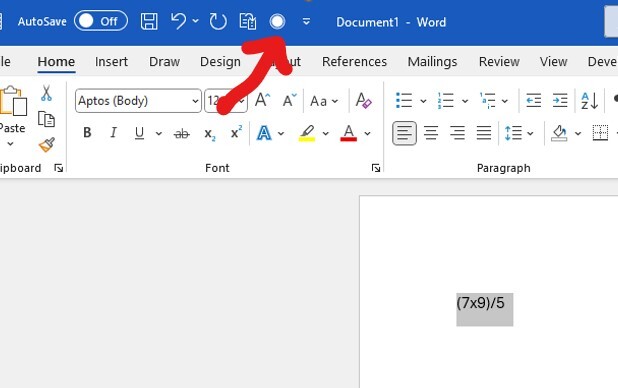Open highlight color dropdown arrow
The image size is (618, 388).
tap(326, 134)
